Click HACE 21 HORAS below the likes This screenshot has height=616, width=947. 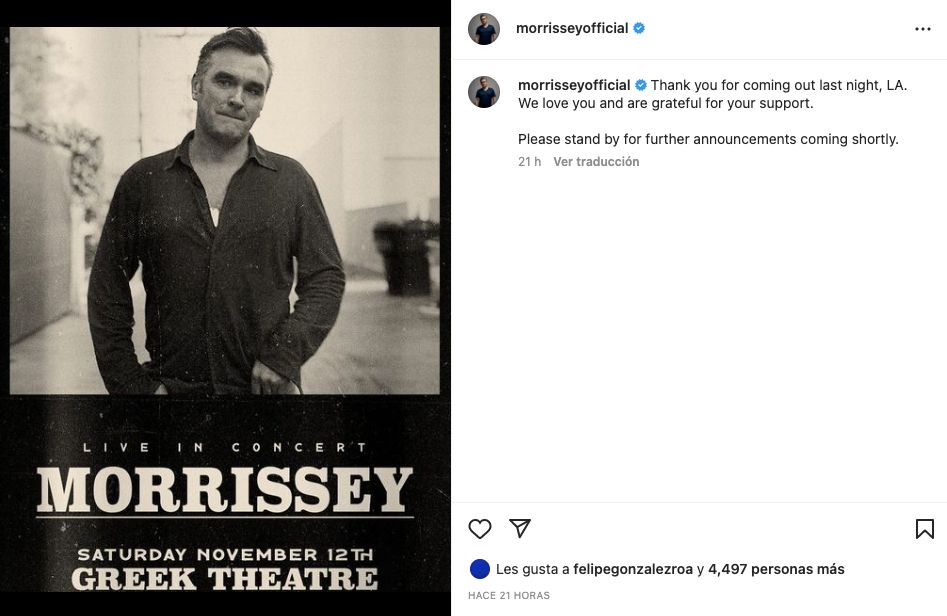509,594
